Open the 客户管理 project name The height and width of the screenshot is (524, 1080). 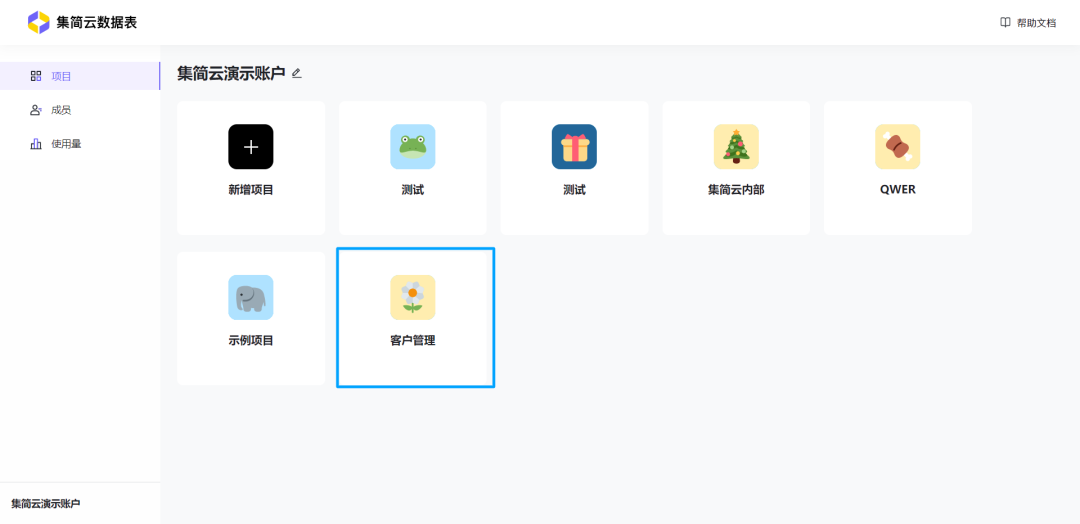(413, 340)
